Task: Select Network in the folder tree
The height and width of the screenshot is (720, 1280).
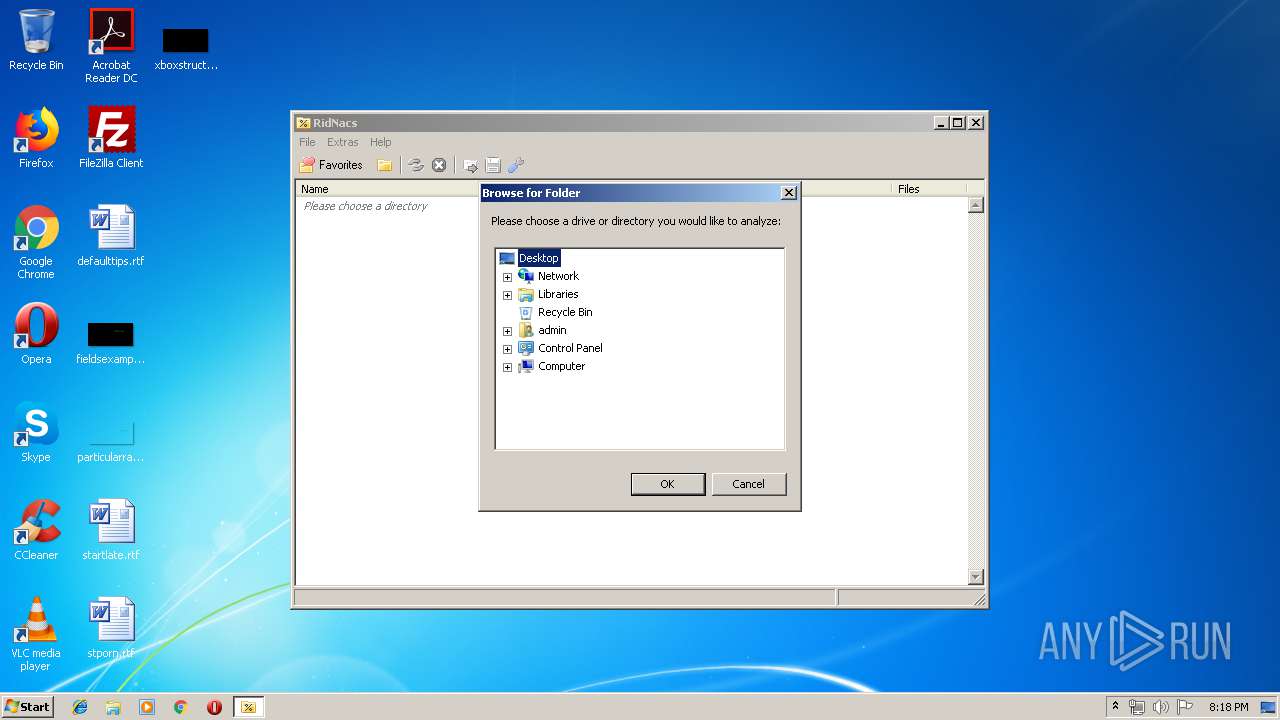Action: [x=558, y=276]
